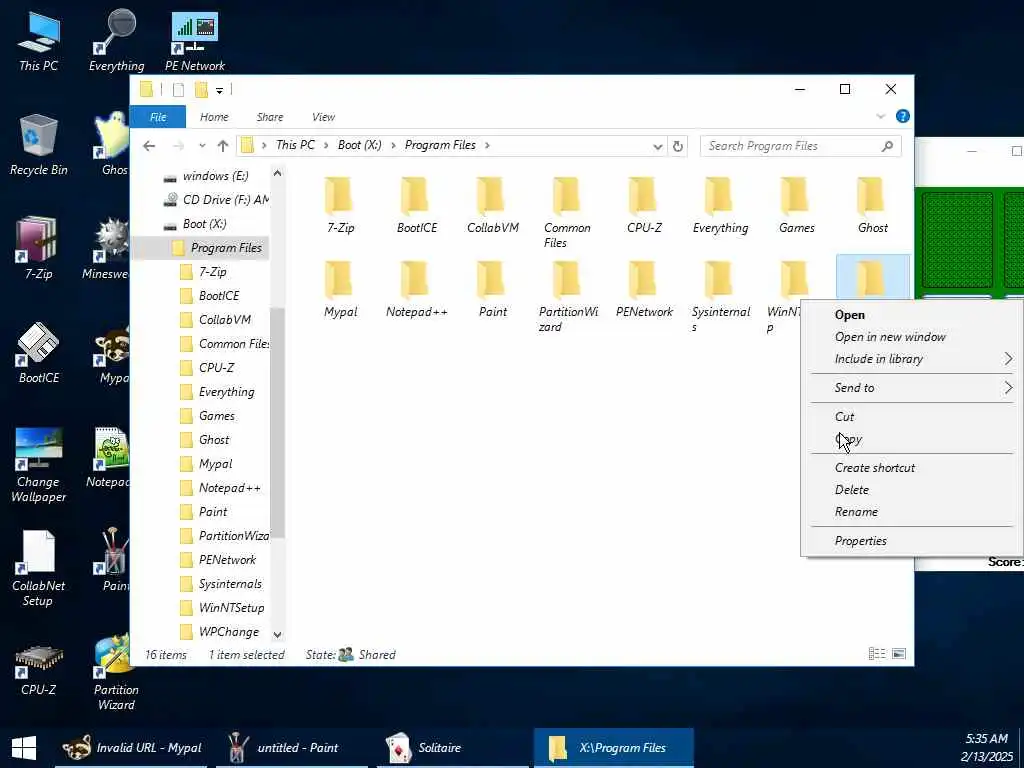This screenshot has height=768, width=1024.
Task: Open the This PC desktop icon
Action: coord(39,40)
